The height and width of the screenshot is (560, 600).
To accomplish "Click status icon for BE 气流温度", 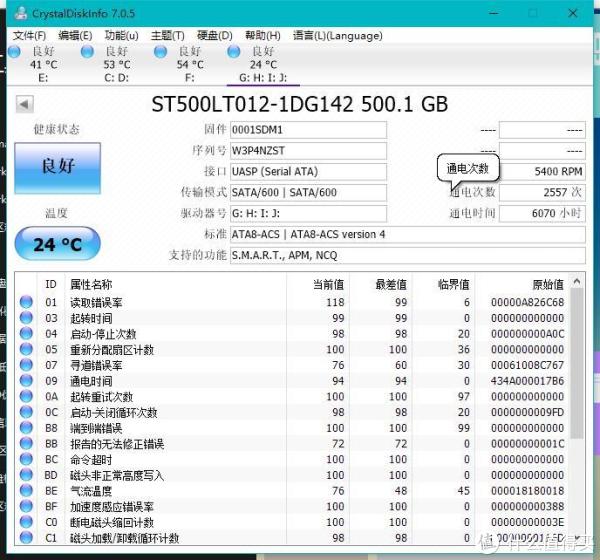I will [x=26, y=490].
